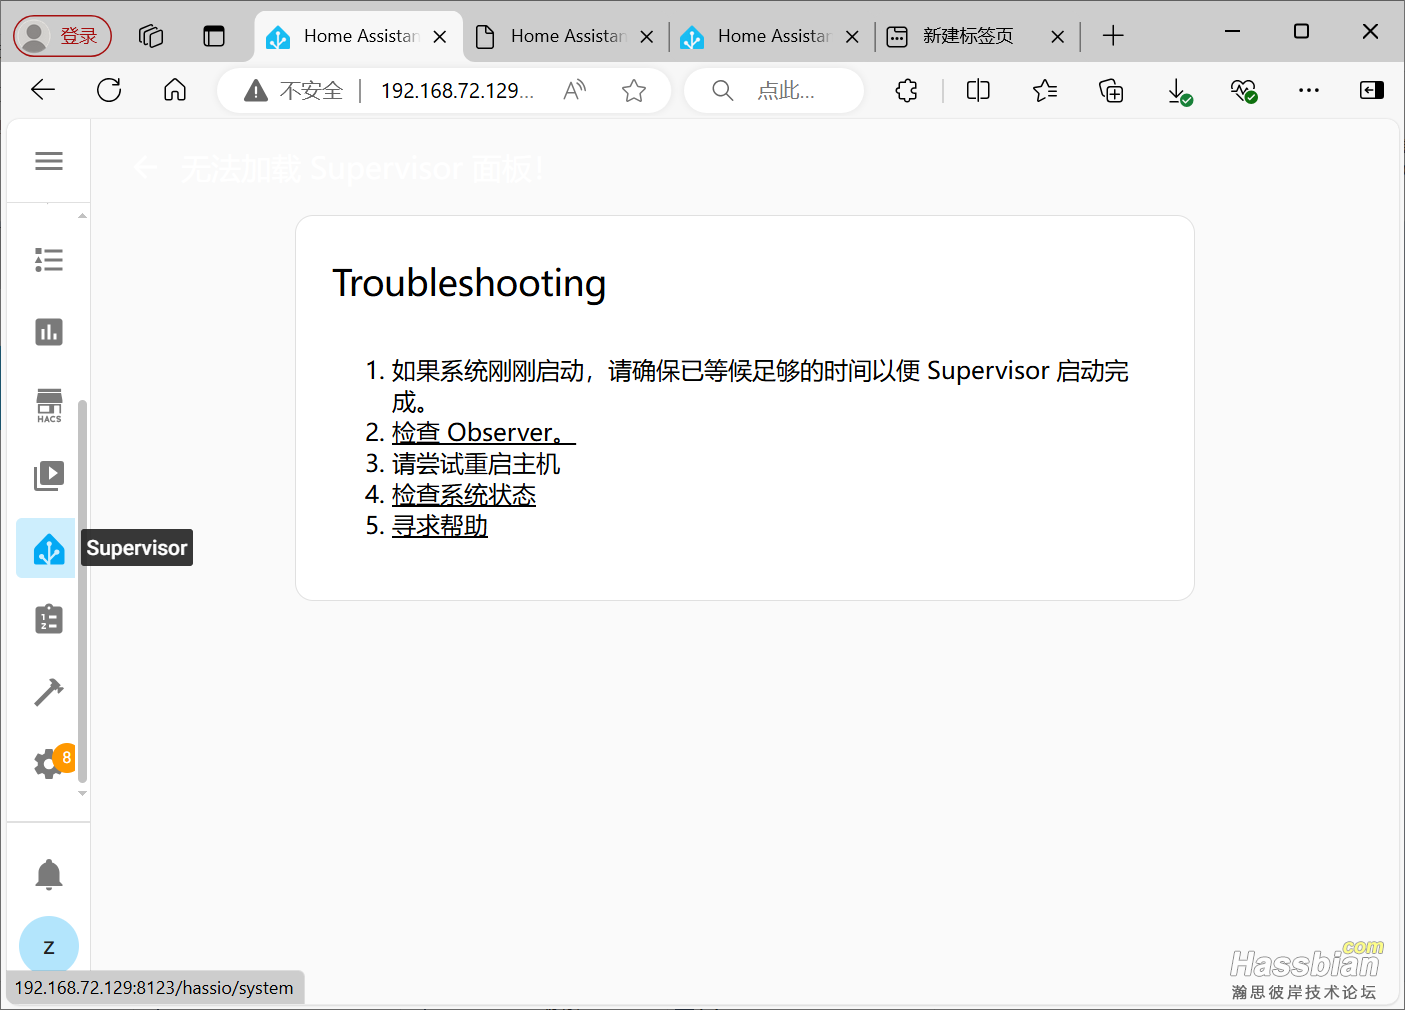Close the third Home Assistant tab
This screenshot has width=1405, height=1010.
click(852, 37)
